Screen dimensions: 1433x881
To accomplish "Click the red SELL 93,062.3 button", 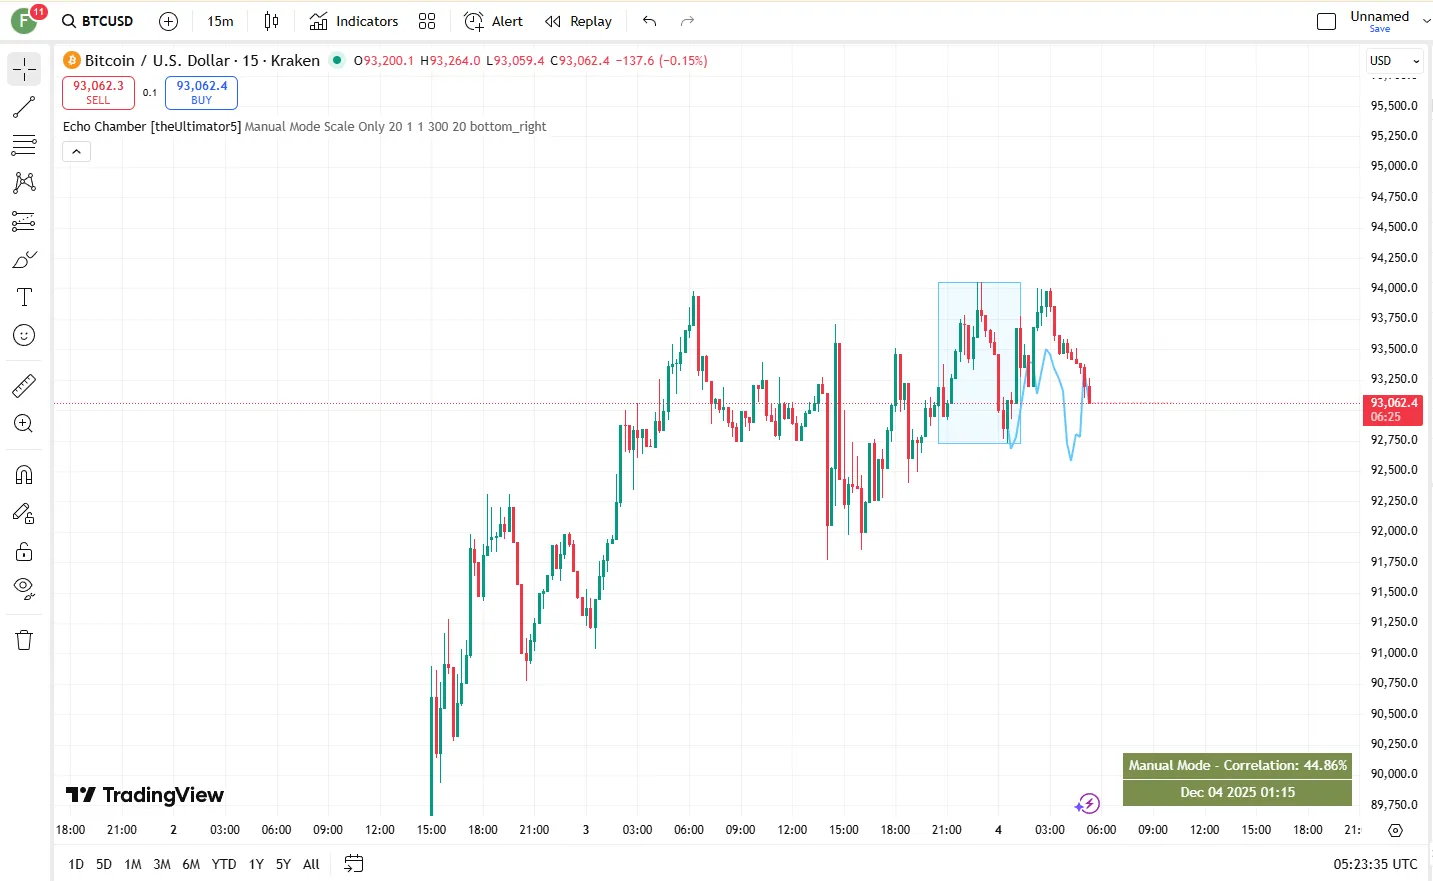I will pyautogui.click(x=98, y=92).
